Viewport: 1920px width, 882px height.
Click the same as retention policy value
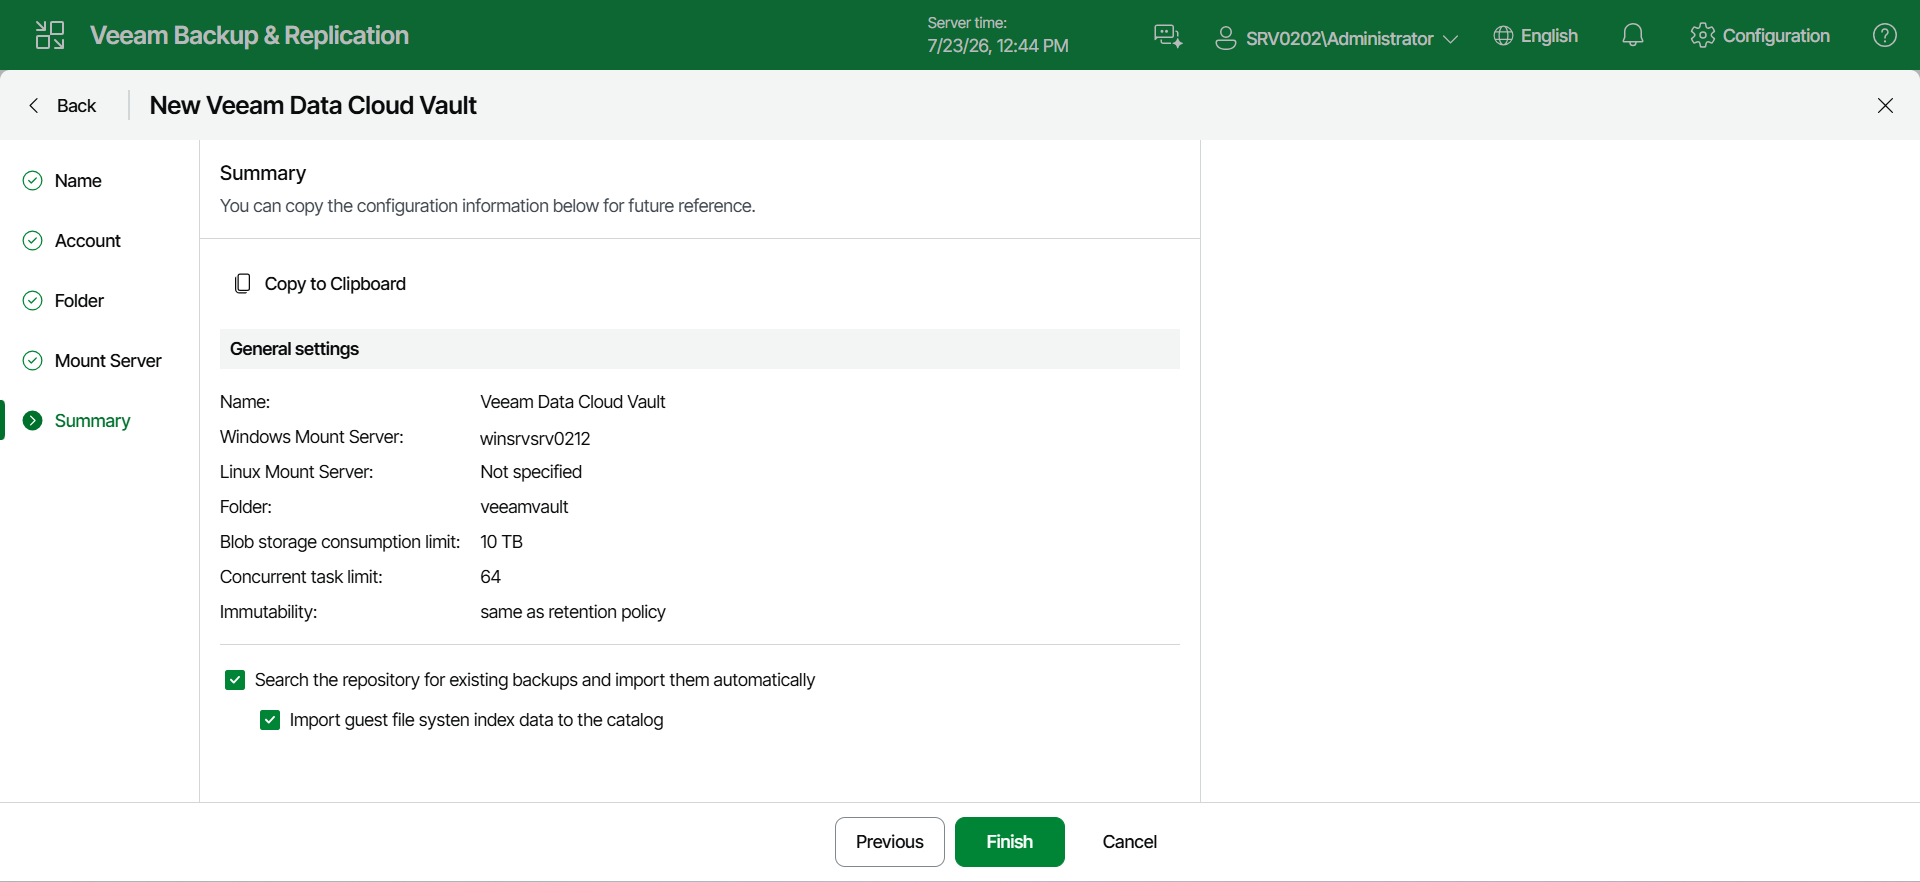[573, 612]
